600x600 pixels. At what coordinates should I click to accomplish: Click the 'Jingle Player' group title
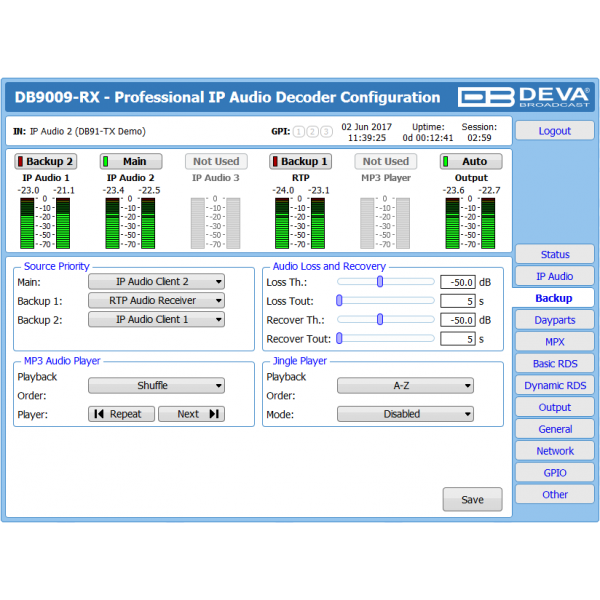(300, 361)
